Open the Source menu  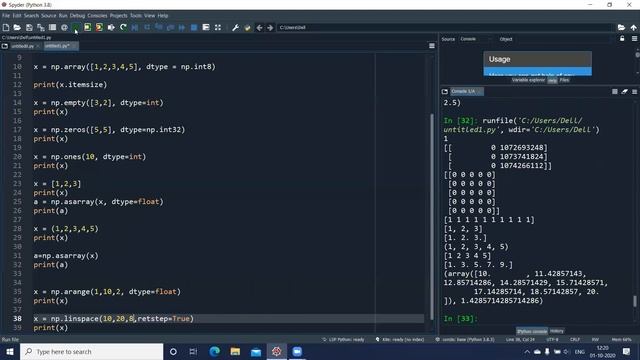(49, 16)
